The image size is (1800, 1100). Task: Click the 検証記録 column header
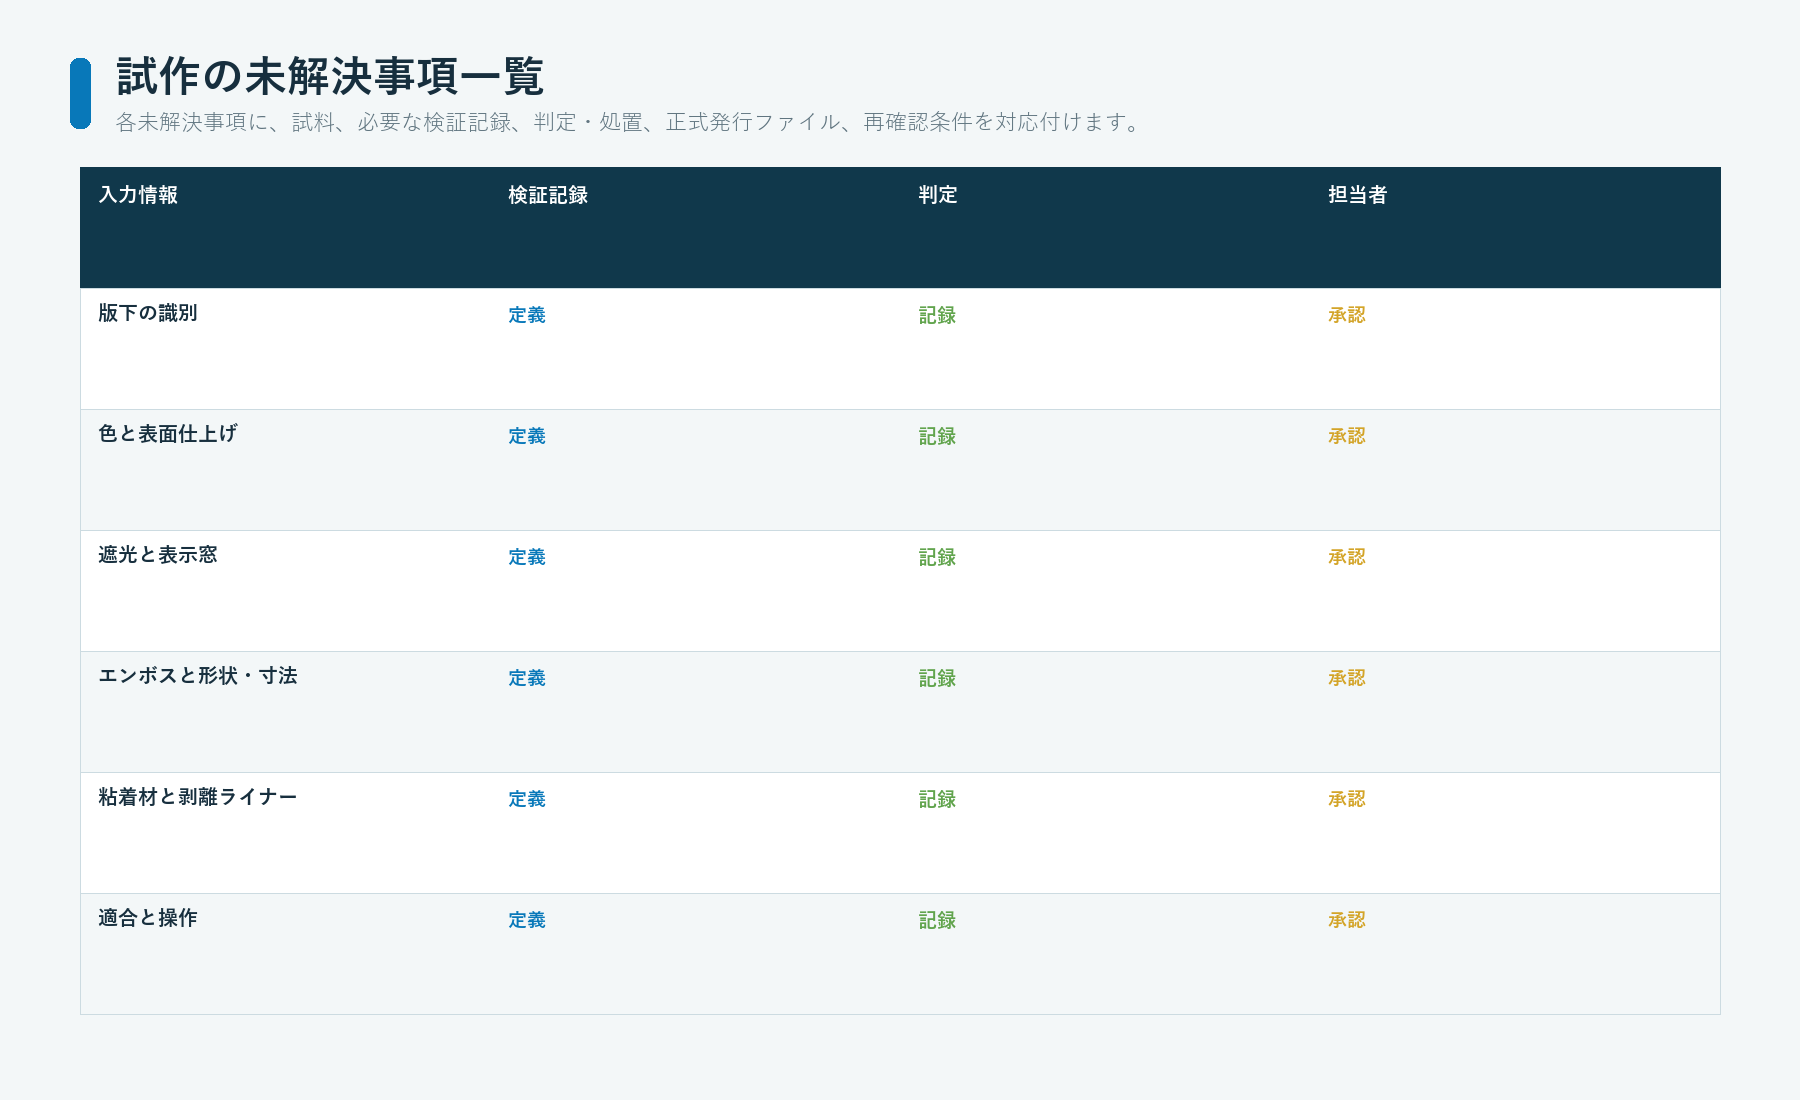pyautogui.click(x=548, y=195)
